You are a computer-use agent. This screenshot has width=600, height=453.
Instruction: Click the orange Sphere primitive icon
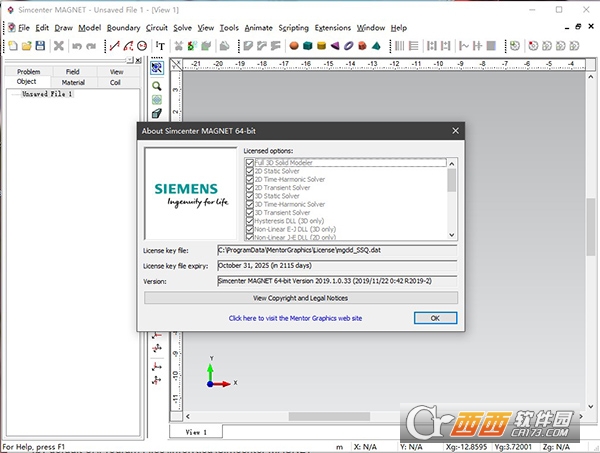(294, 46)
